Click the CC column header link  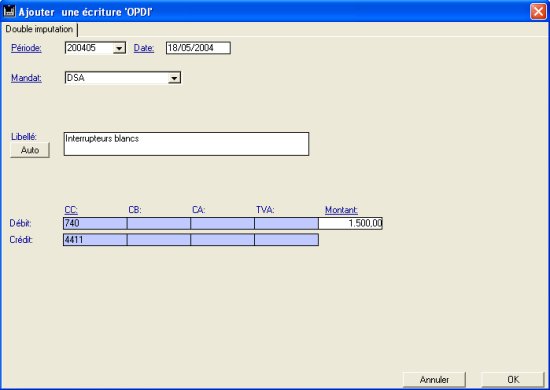(71, 210)
